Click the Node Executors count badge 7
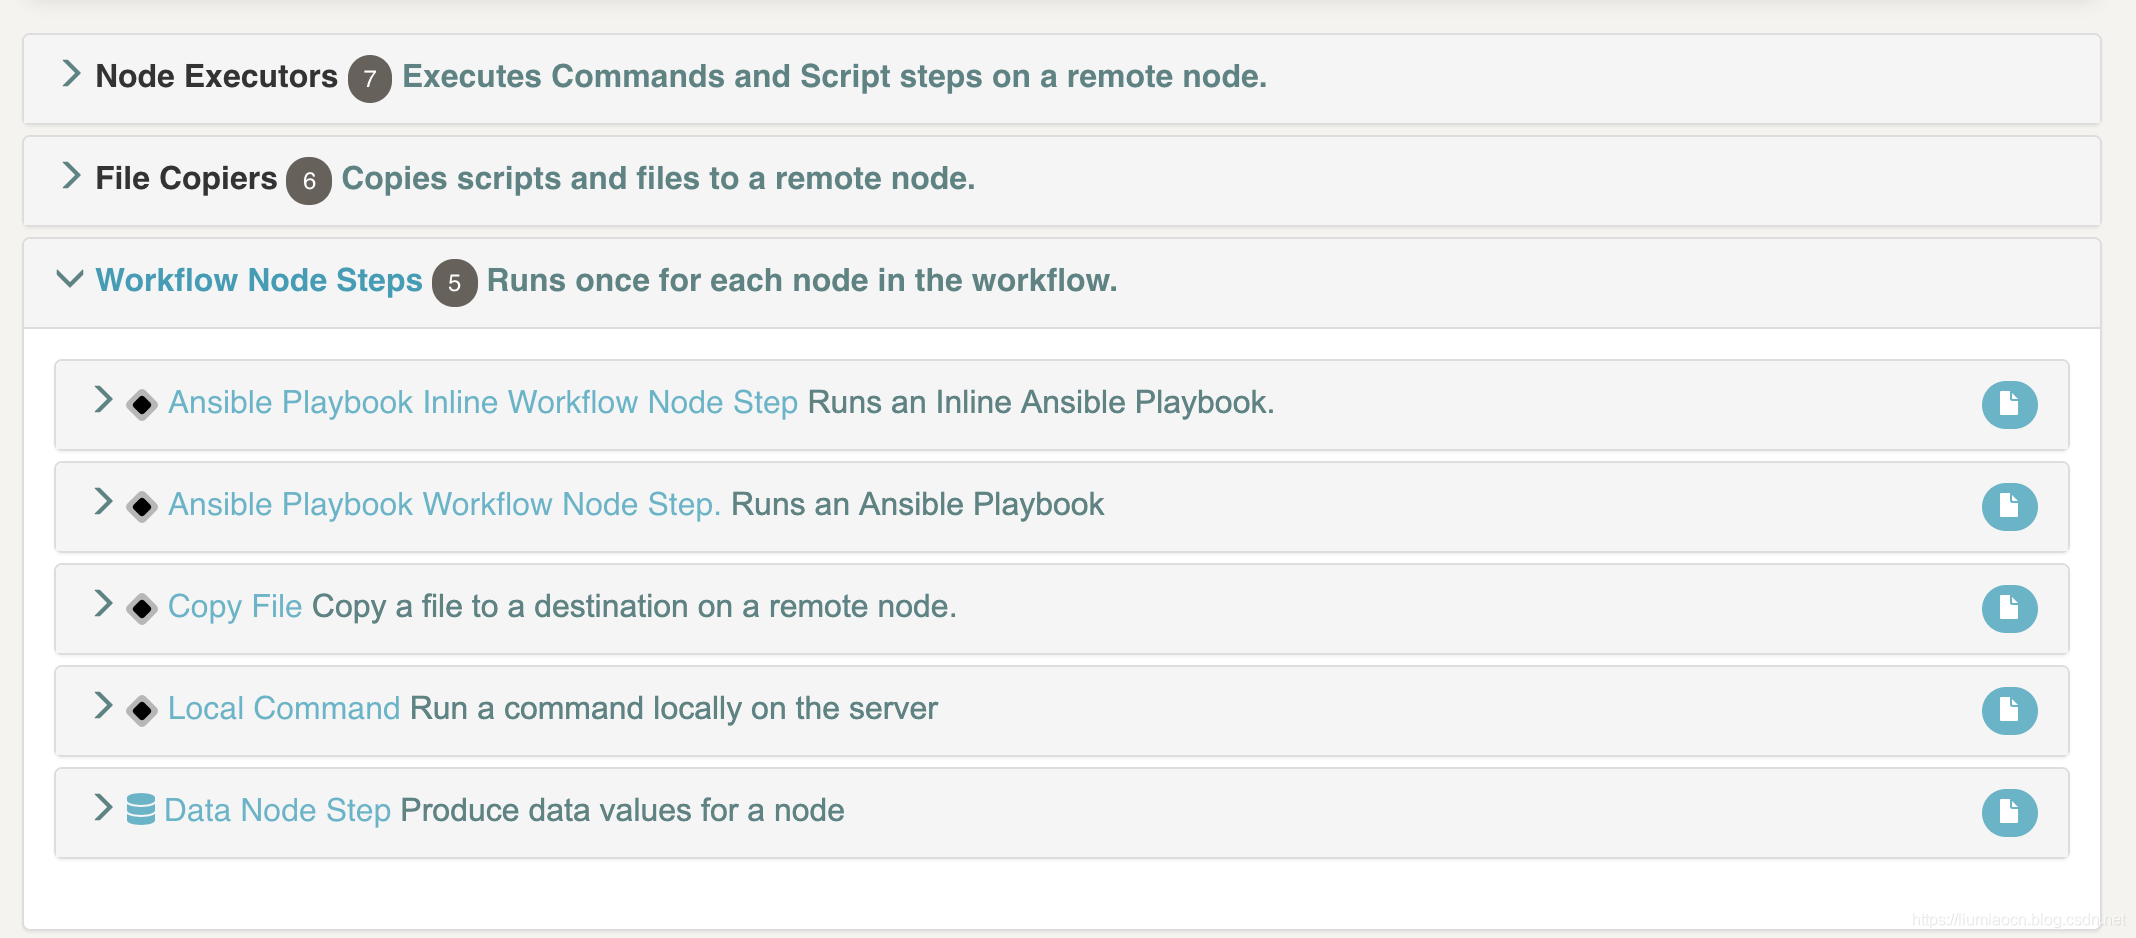 [370, 79]
